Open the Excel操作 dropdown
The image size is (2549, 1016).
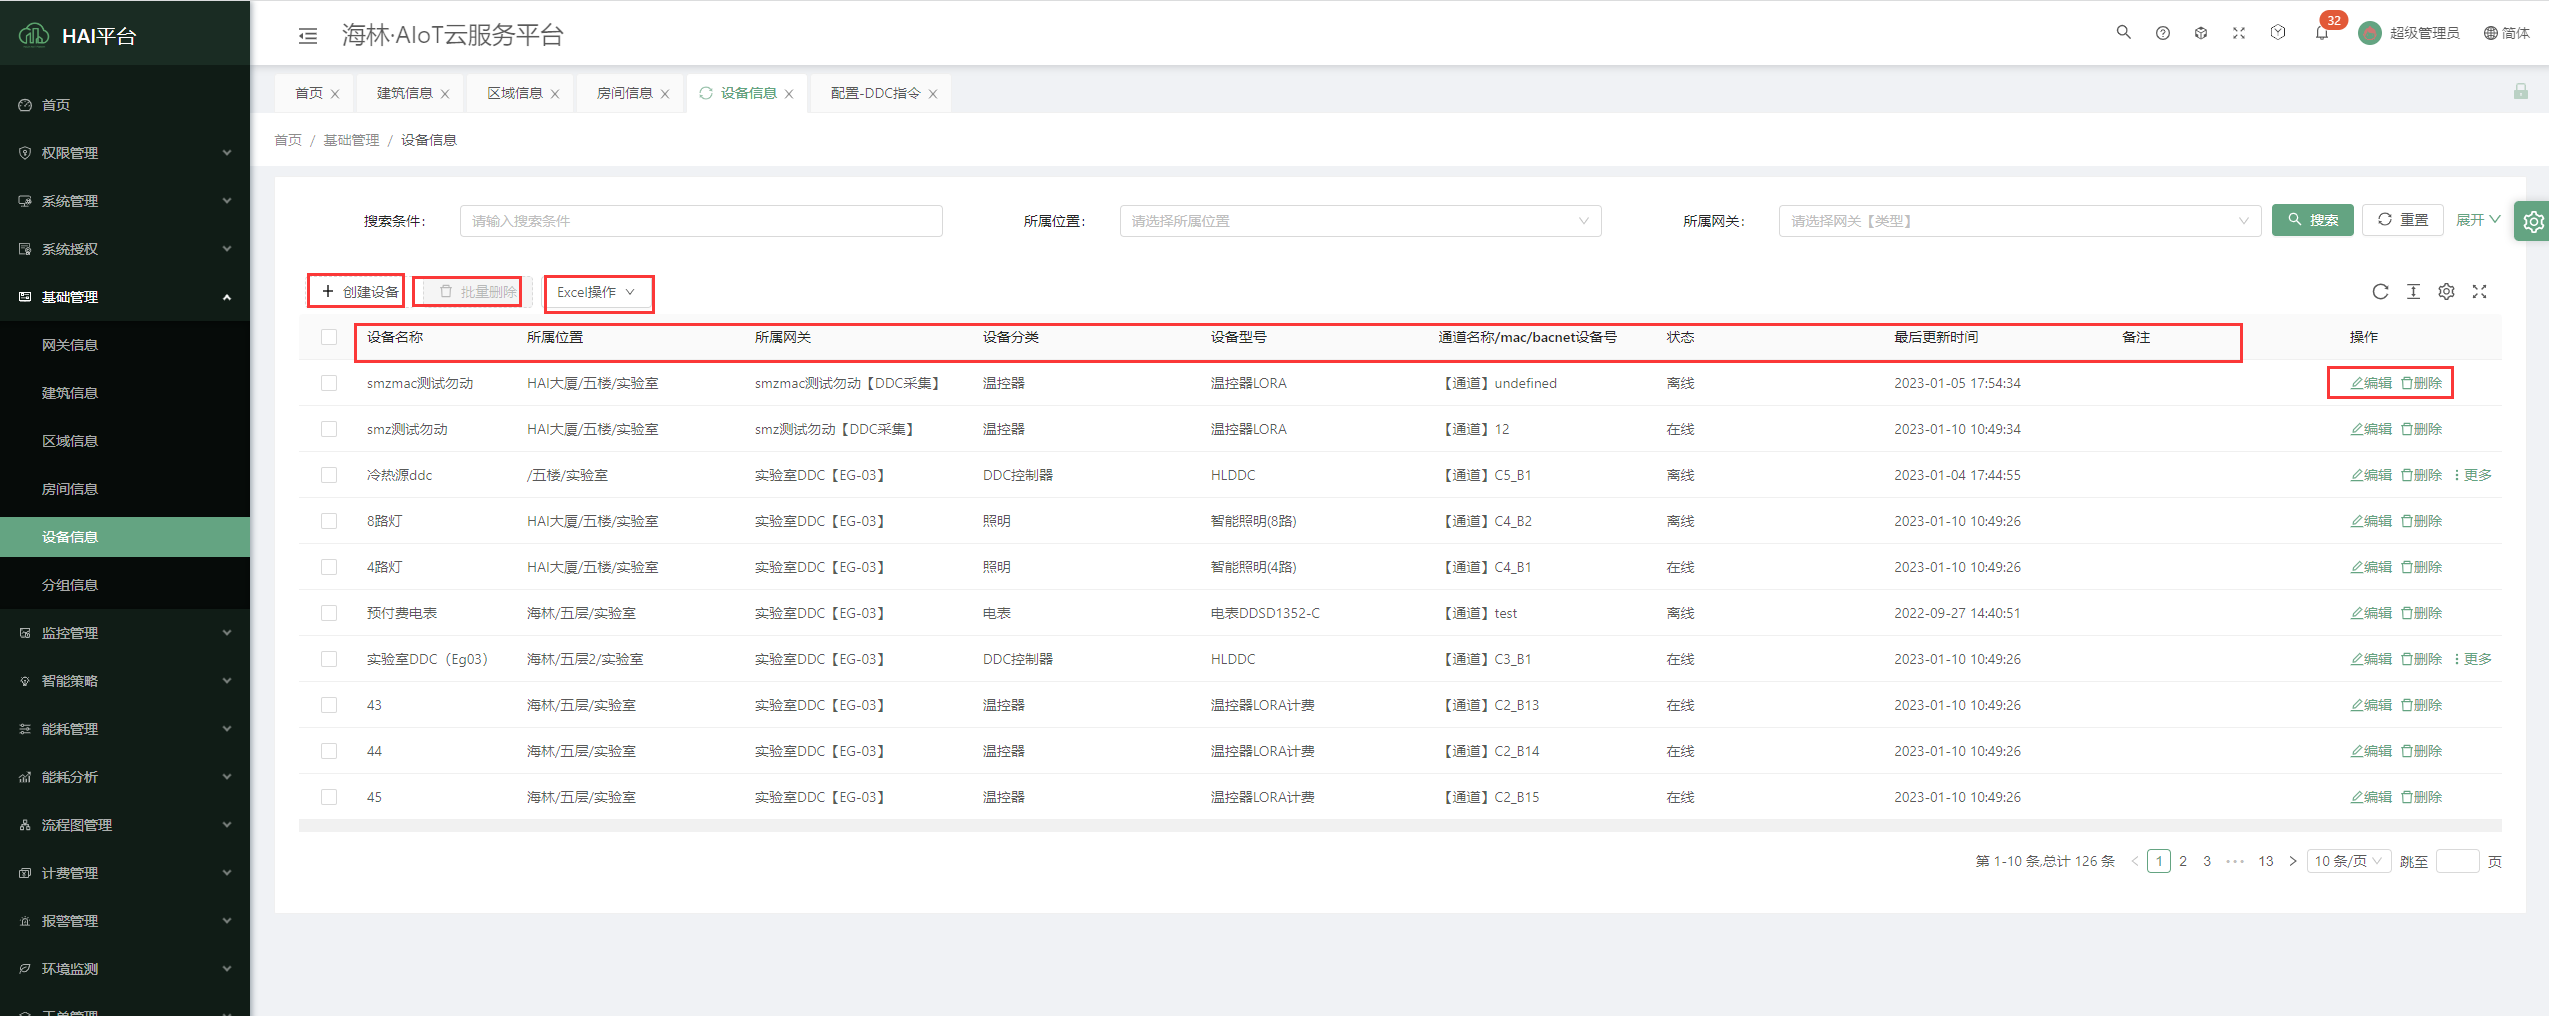pos(596,293)
